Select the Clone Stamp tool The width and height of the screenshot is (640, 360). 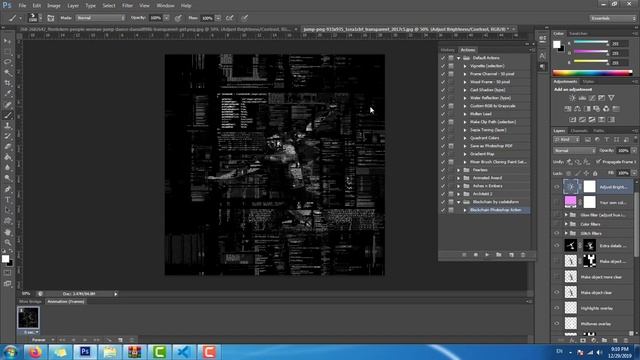click(x=7, y=126)
